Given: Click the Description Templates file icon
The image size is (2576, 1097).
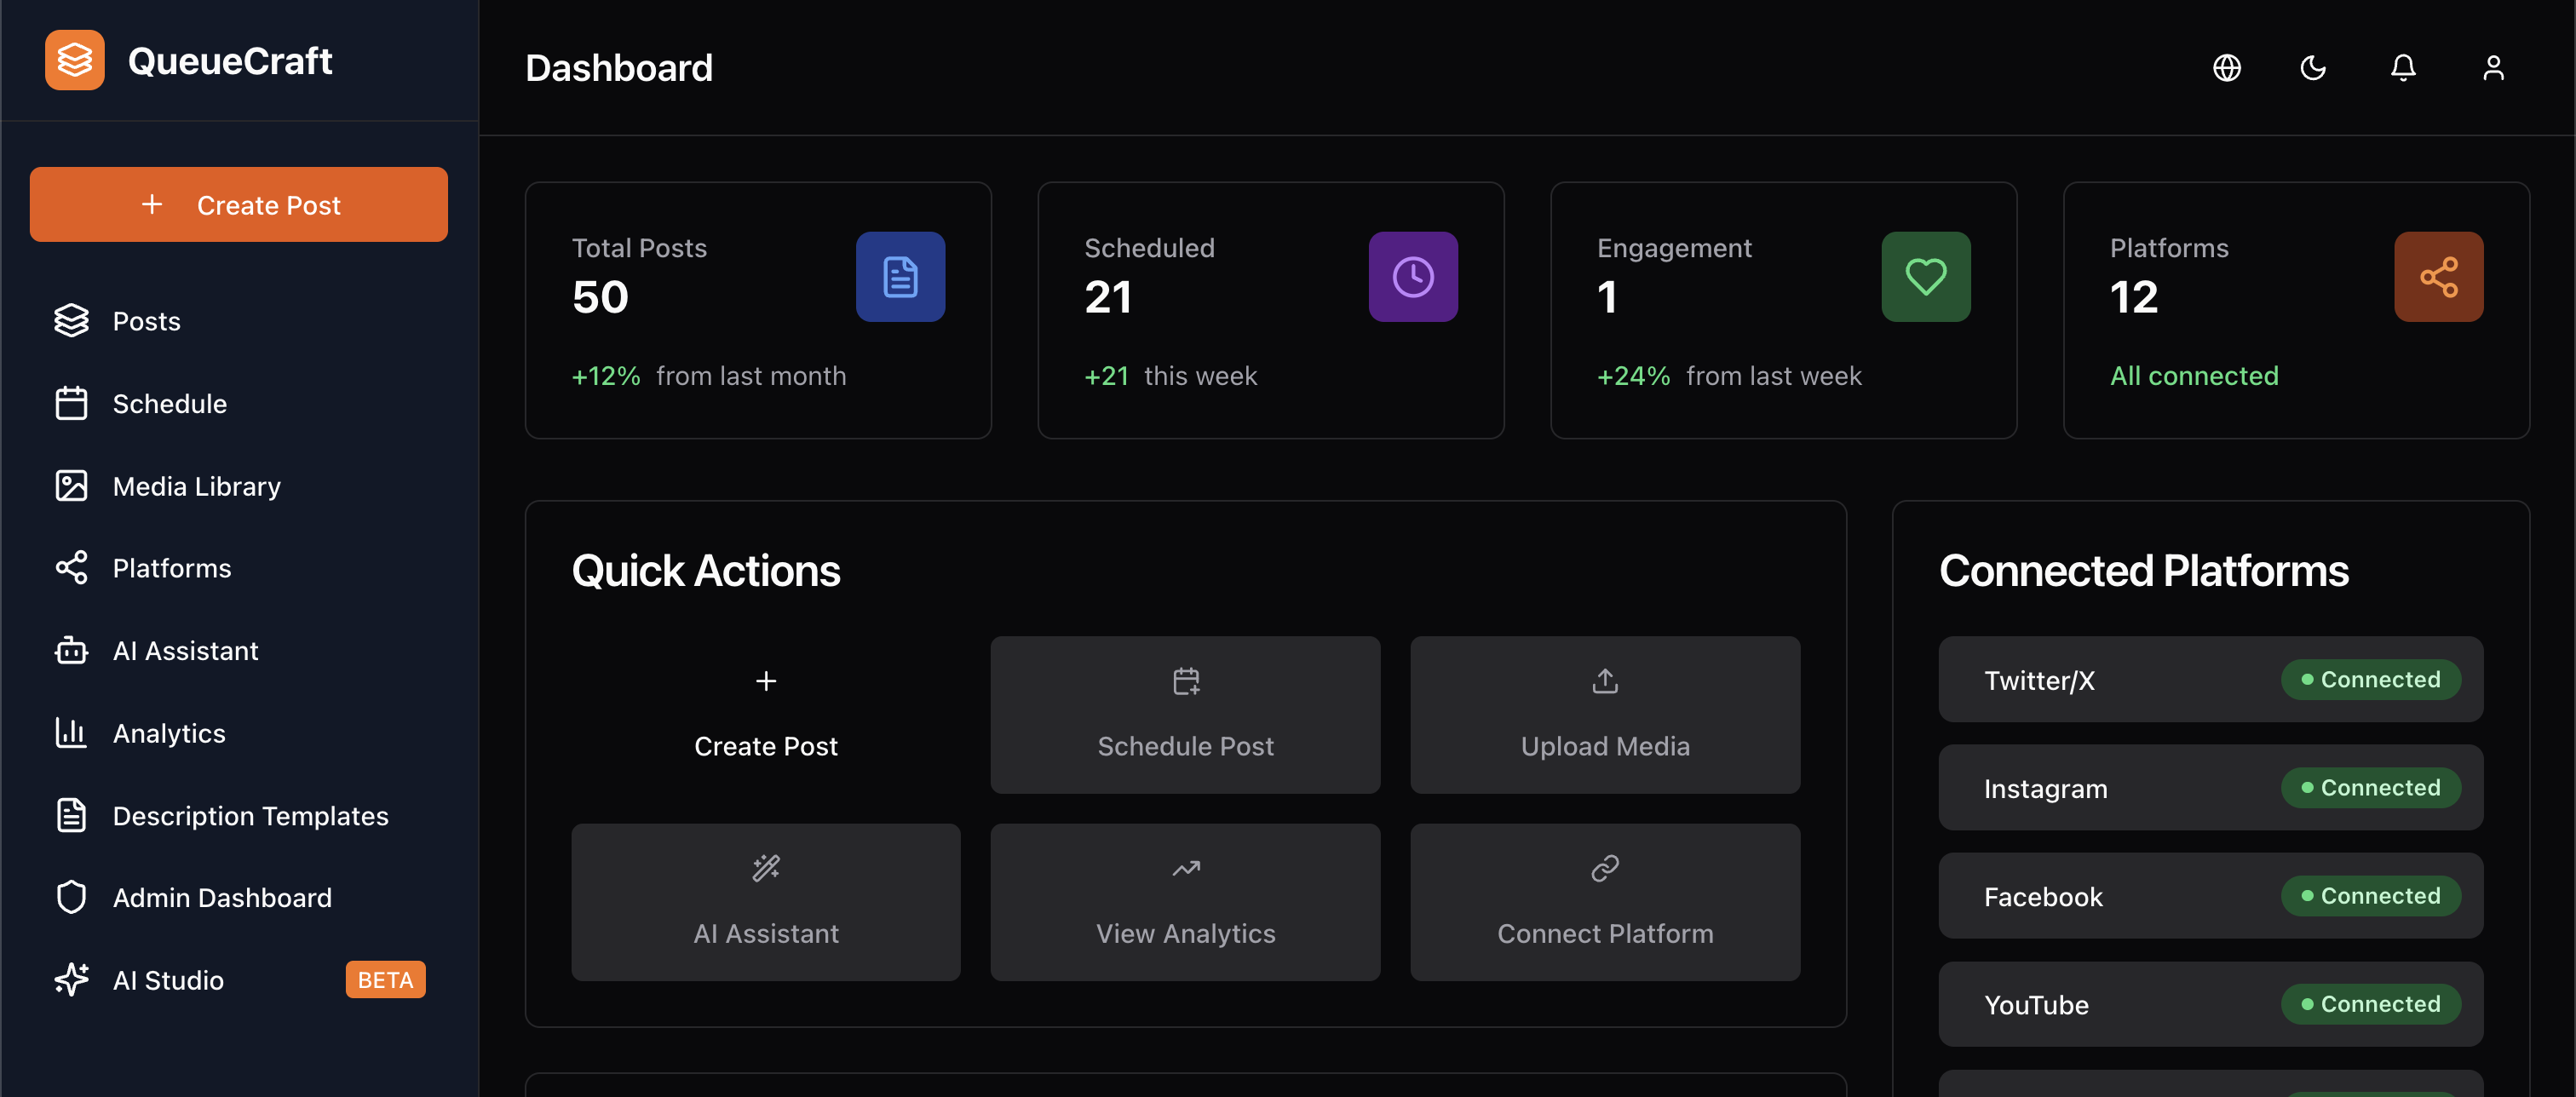Looking at the screenshot, I should click(71, 816).
